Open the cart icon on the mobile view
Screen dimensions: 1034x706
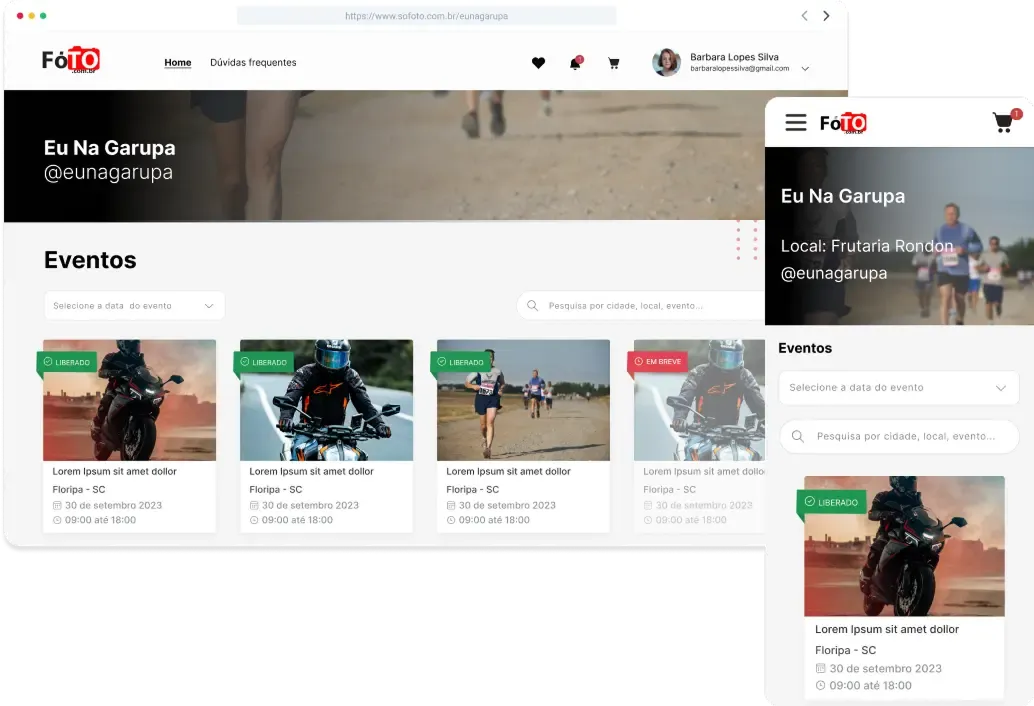[1002, 122]
